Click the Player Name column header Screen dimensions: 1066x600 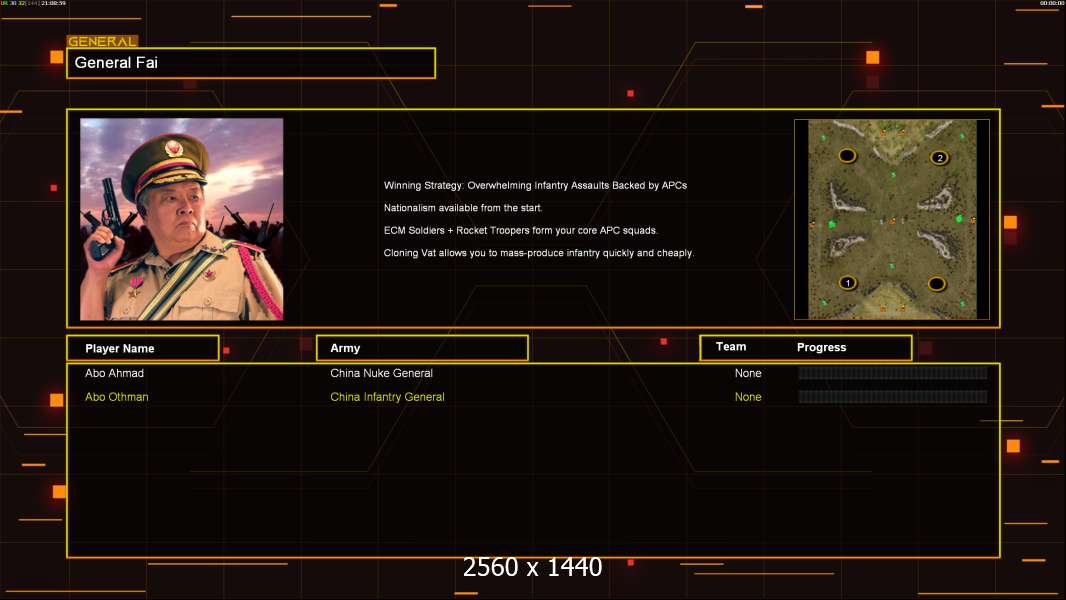[143, 348]
